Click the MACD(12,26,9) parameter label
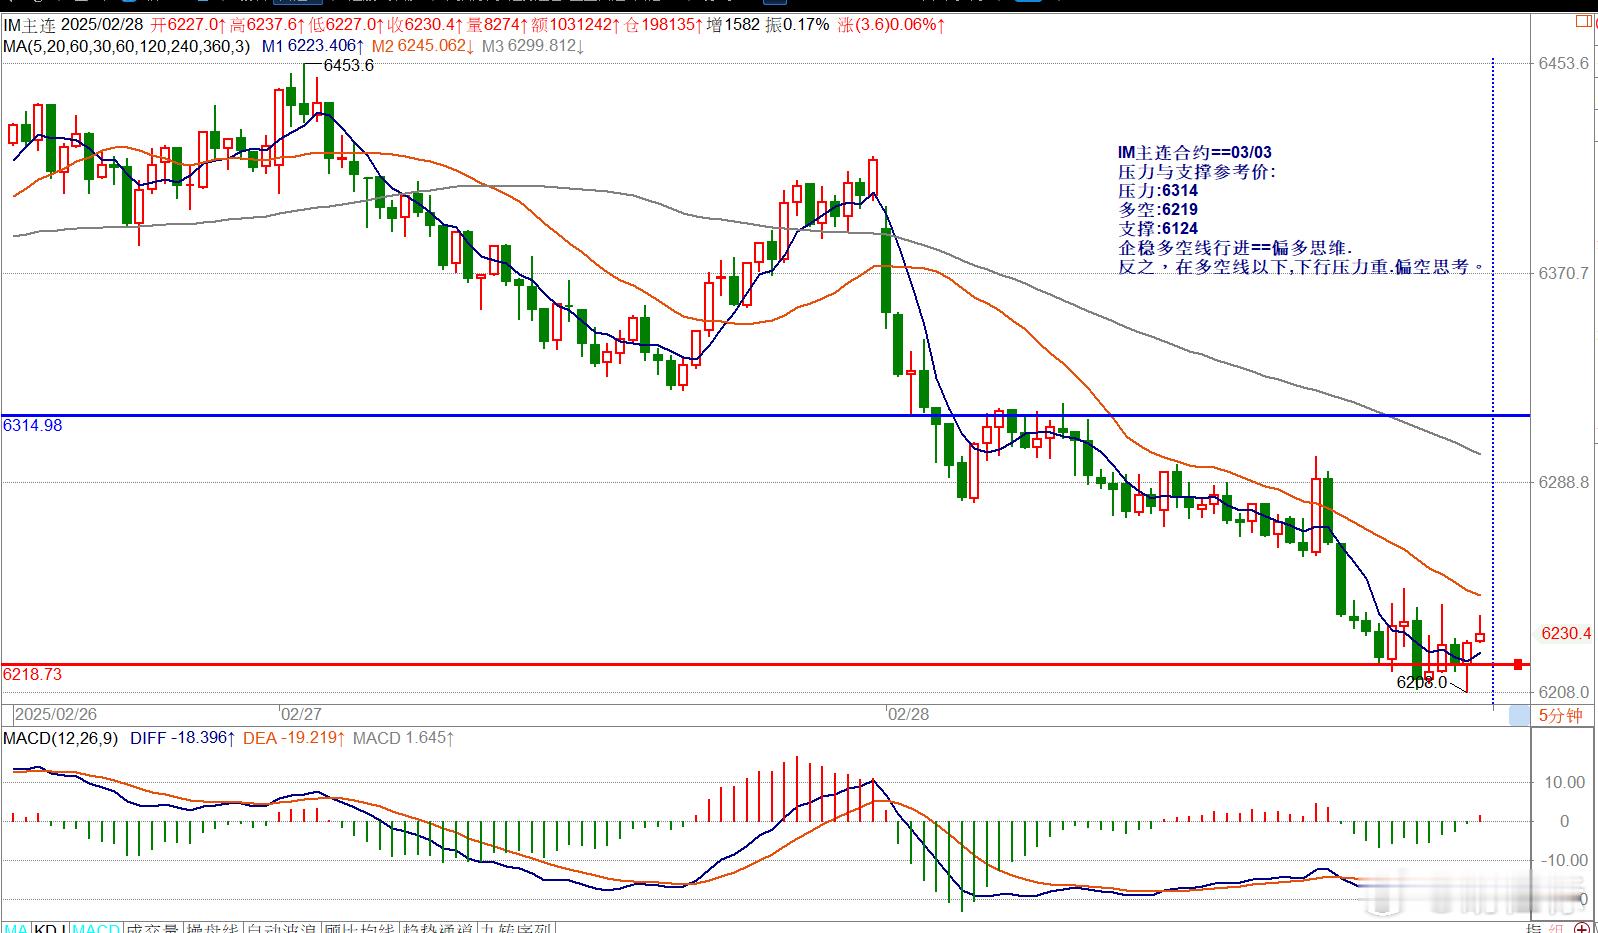This screenshot has height=933, width=1598. (x=61, y=738)
